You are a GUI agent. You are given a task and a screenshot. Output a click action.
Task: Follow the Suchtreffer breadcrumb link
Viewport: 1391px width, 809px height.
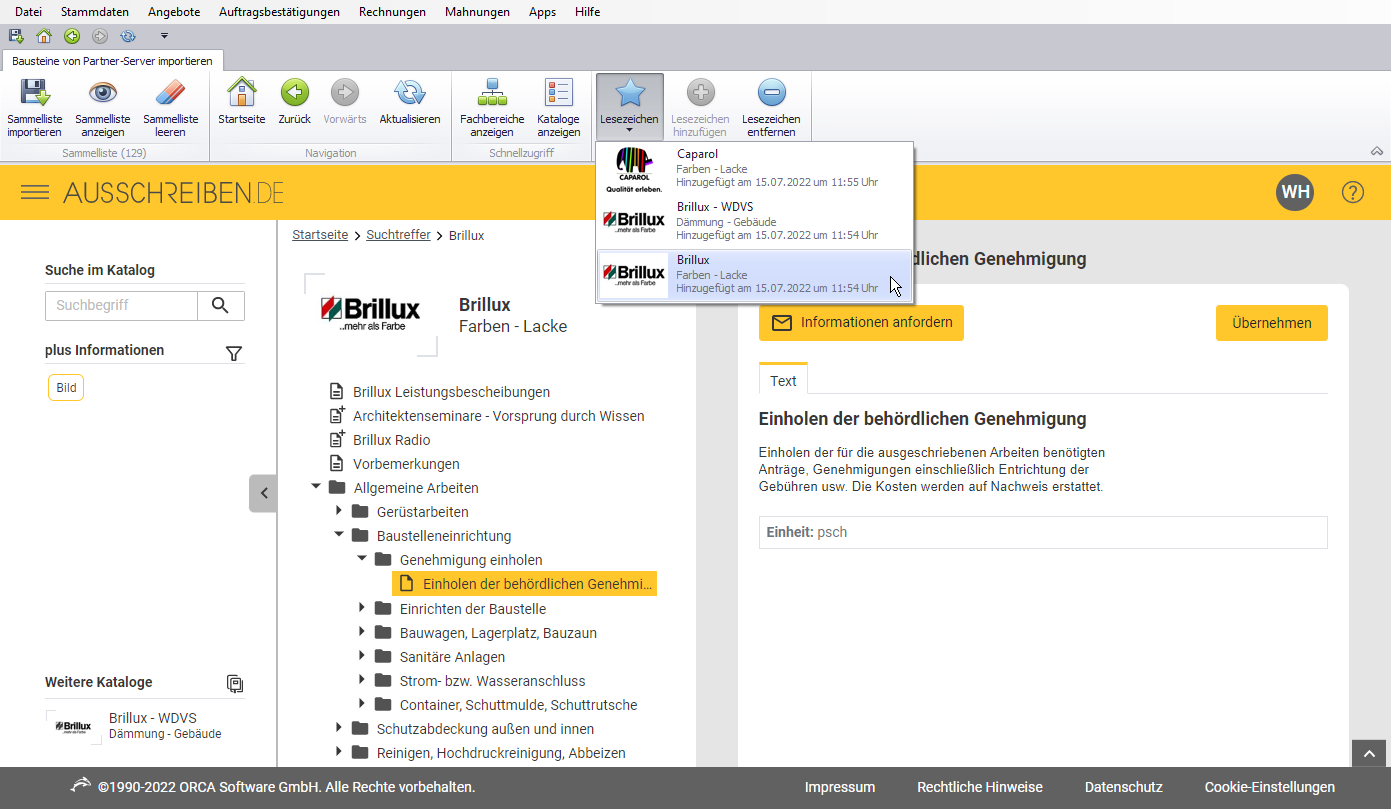(x=398, y=235)
